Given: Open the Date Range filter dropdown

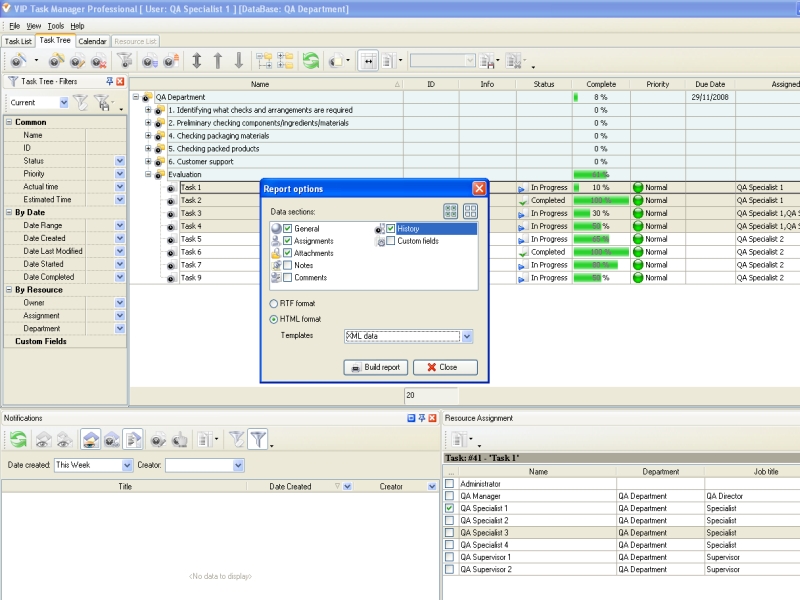Looking at the screenshot, I should tap(120, 225).
